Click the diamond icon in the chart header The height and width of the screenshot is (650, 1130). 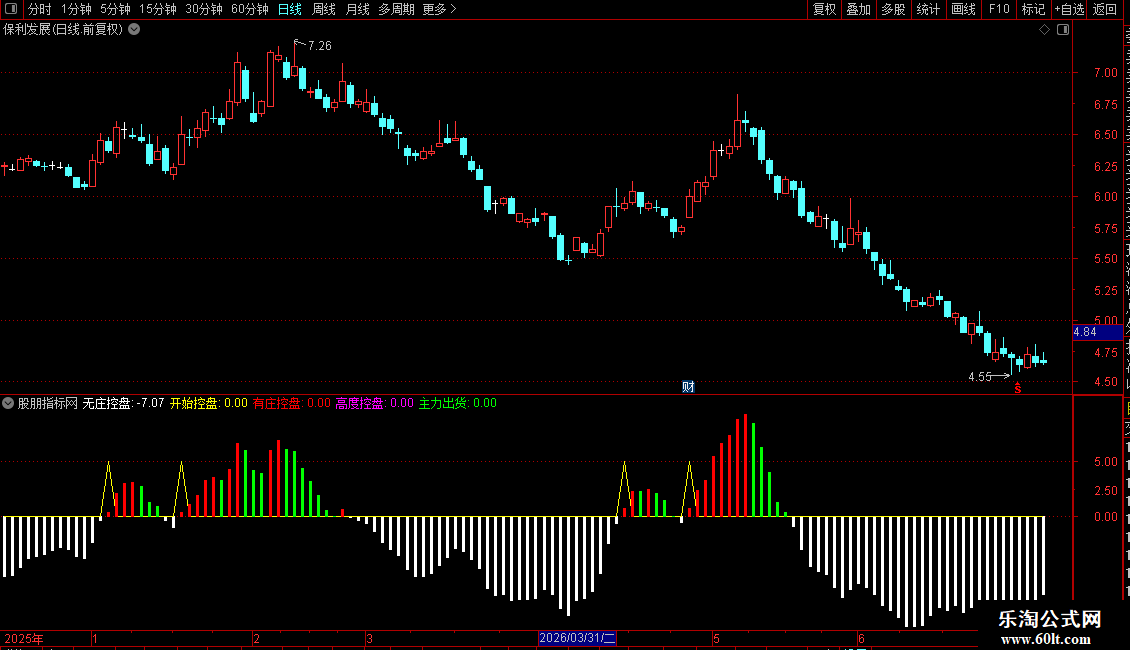(x=1044, y=30)
